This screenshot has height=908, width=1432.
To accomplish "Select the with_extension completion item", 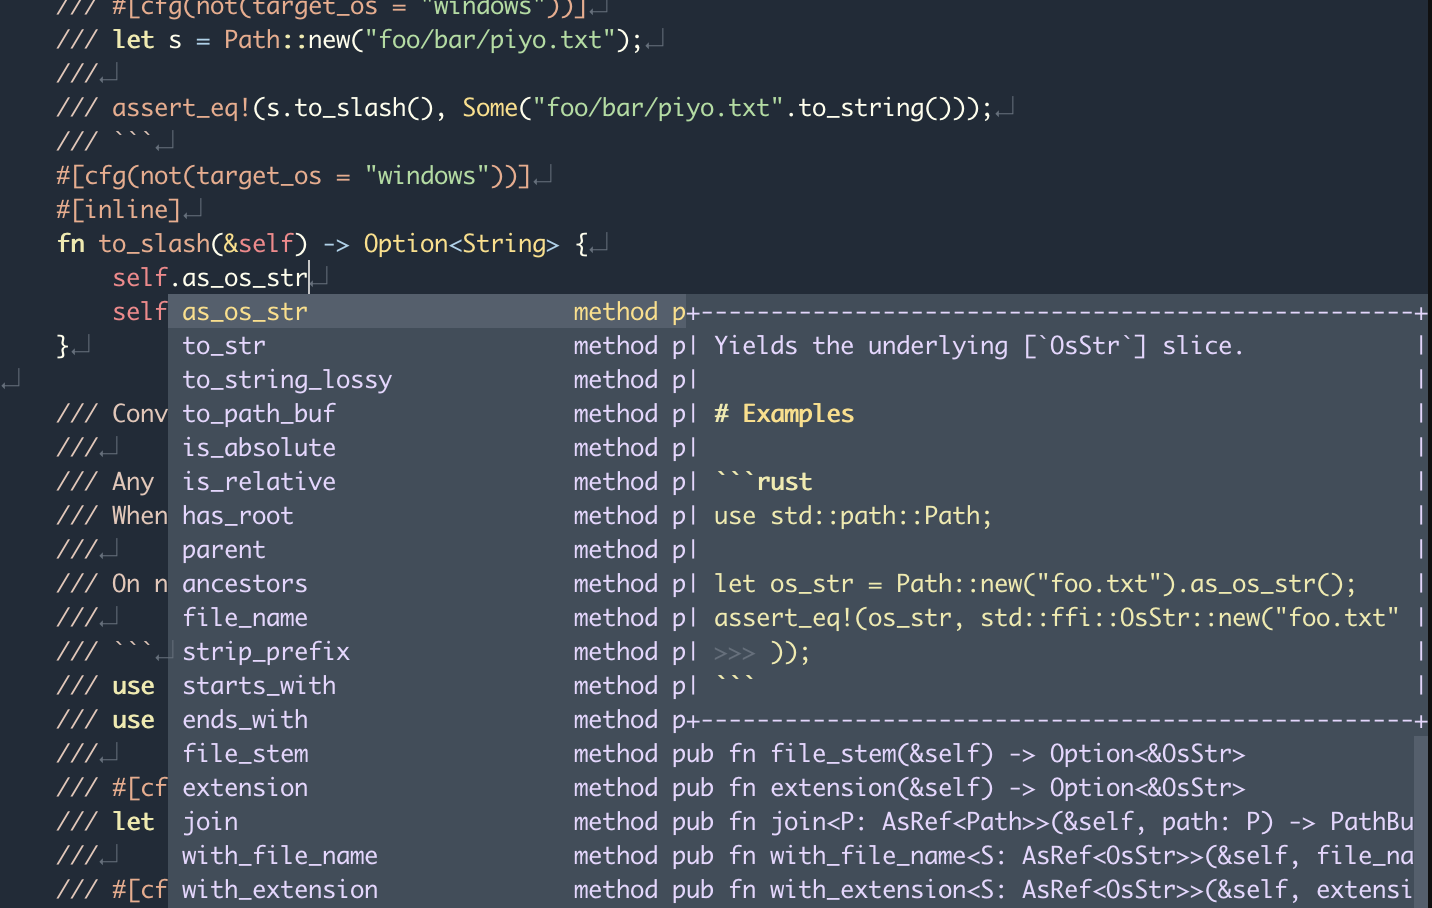I will [x=280, y=889].
